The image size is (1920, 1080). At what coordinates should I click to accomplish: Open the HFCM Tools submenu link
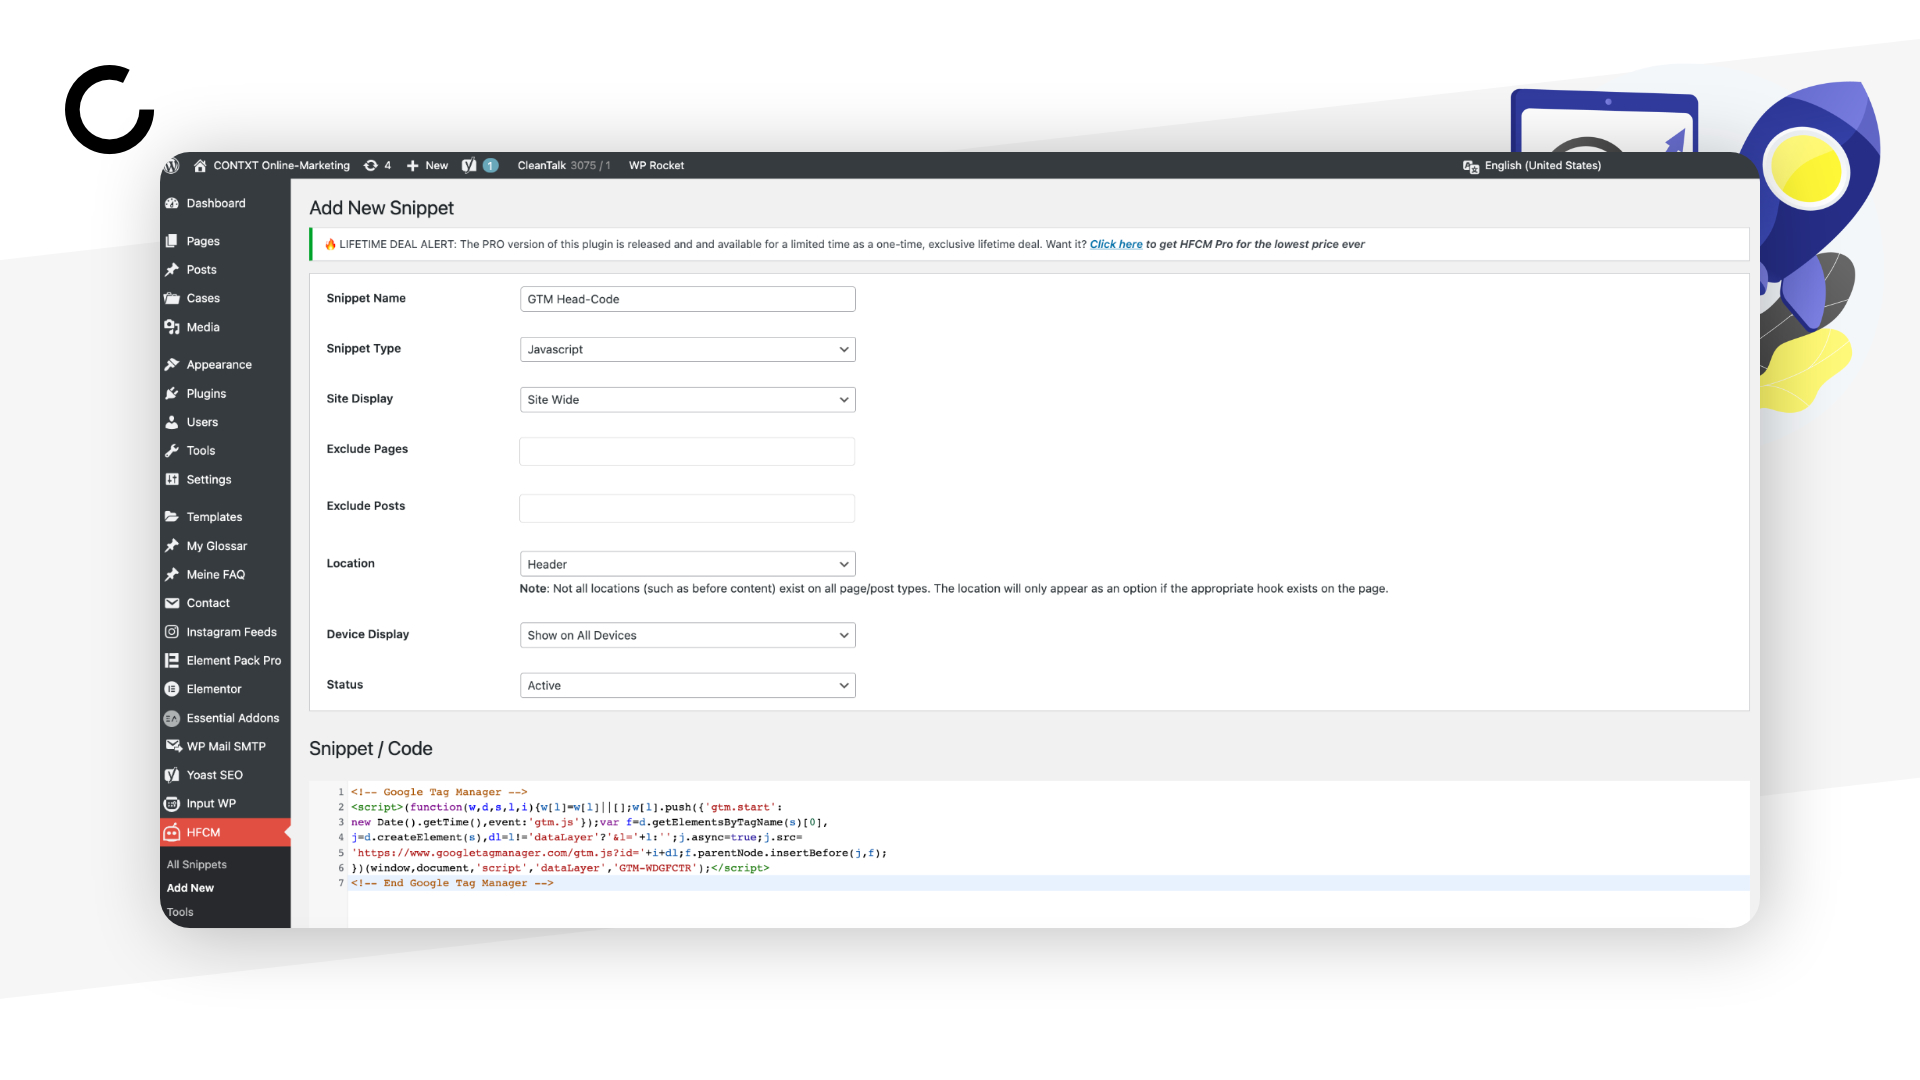180,912
